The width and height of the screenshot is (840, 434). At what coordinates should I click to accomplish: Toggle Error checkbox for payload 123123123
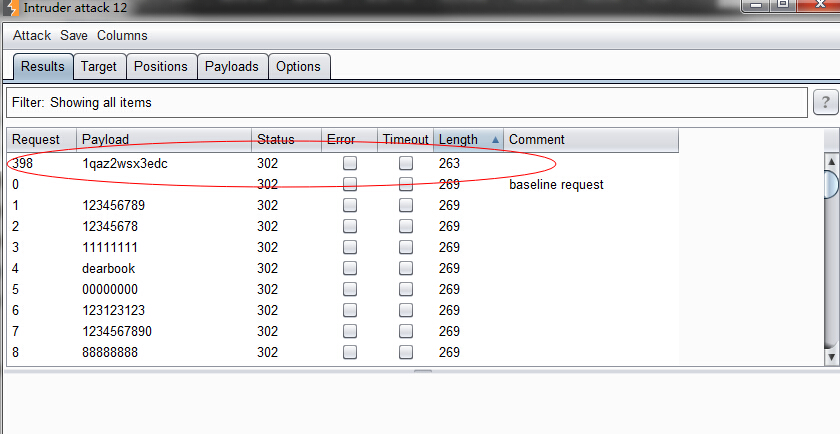pyautogui.click(x=350, y=310)
